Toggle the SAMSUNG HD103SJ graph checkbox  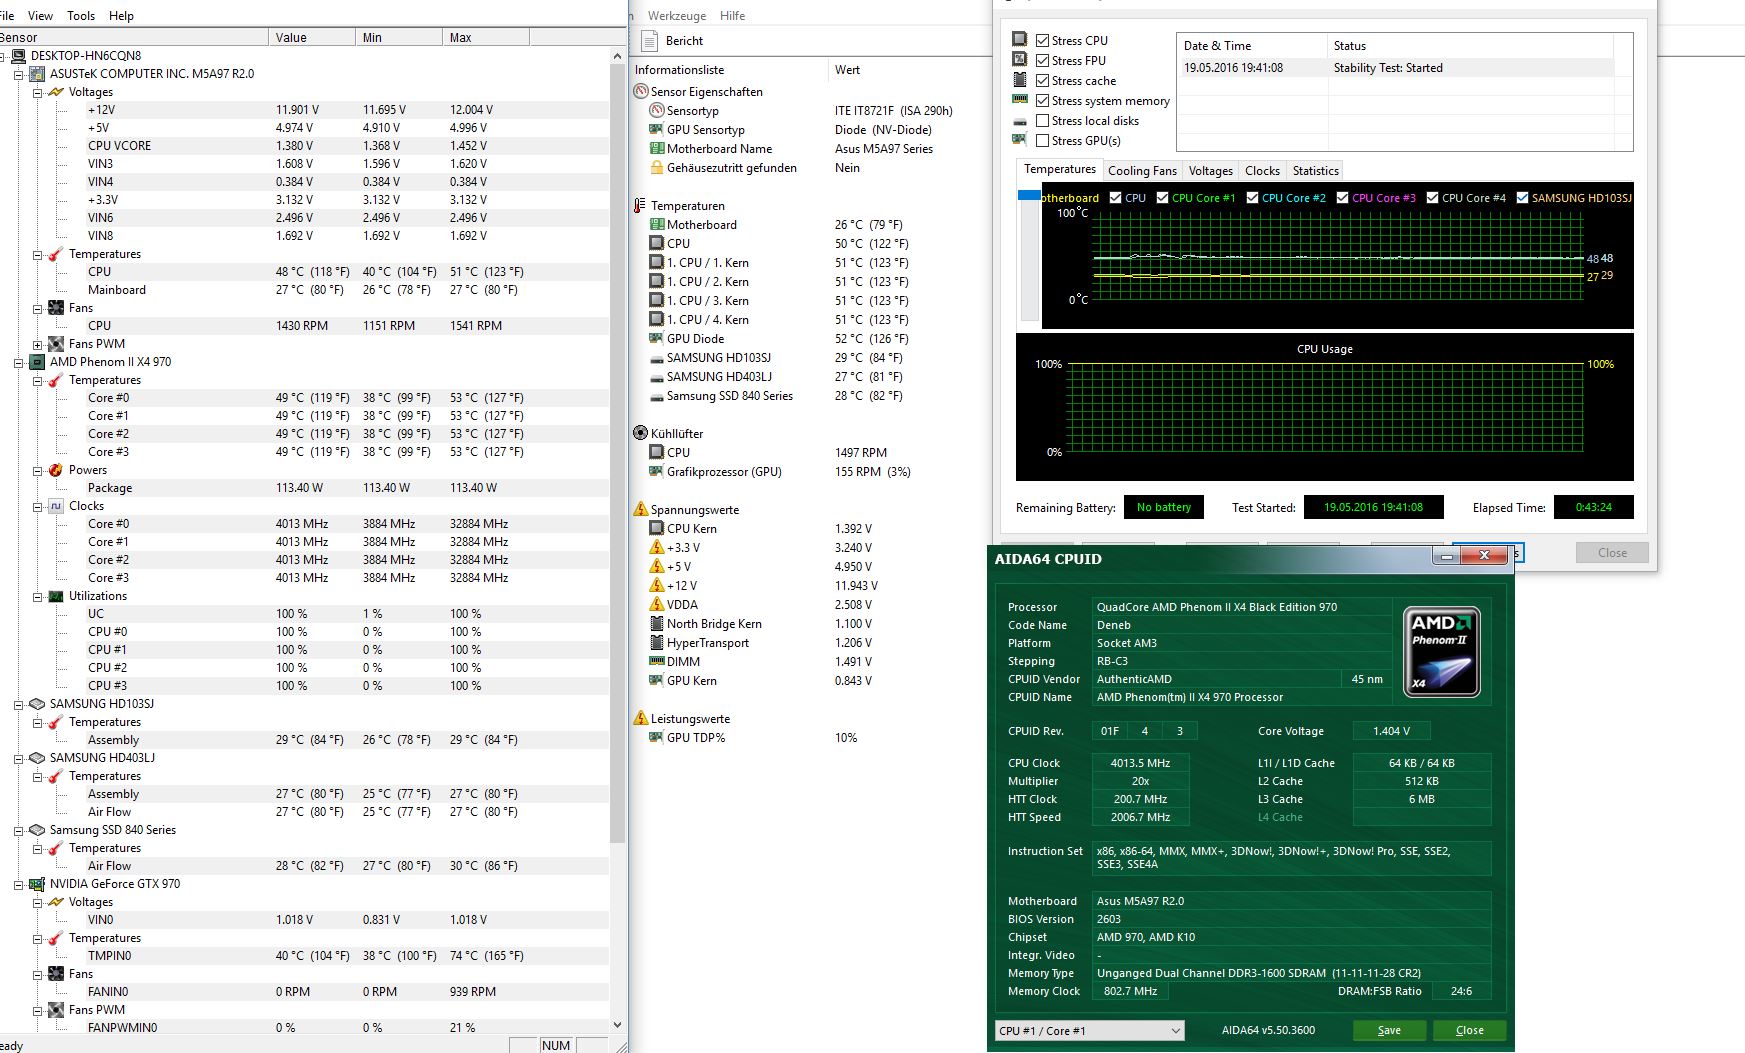pyautogui.click(x=1523, y=198)
